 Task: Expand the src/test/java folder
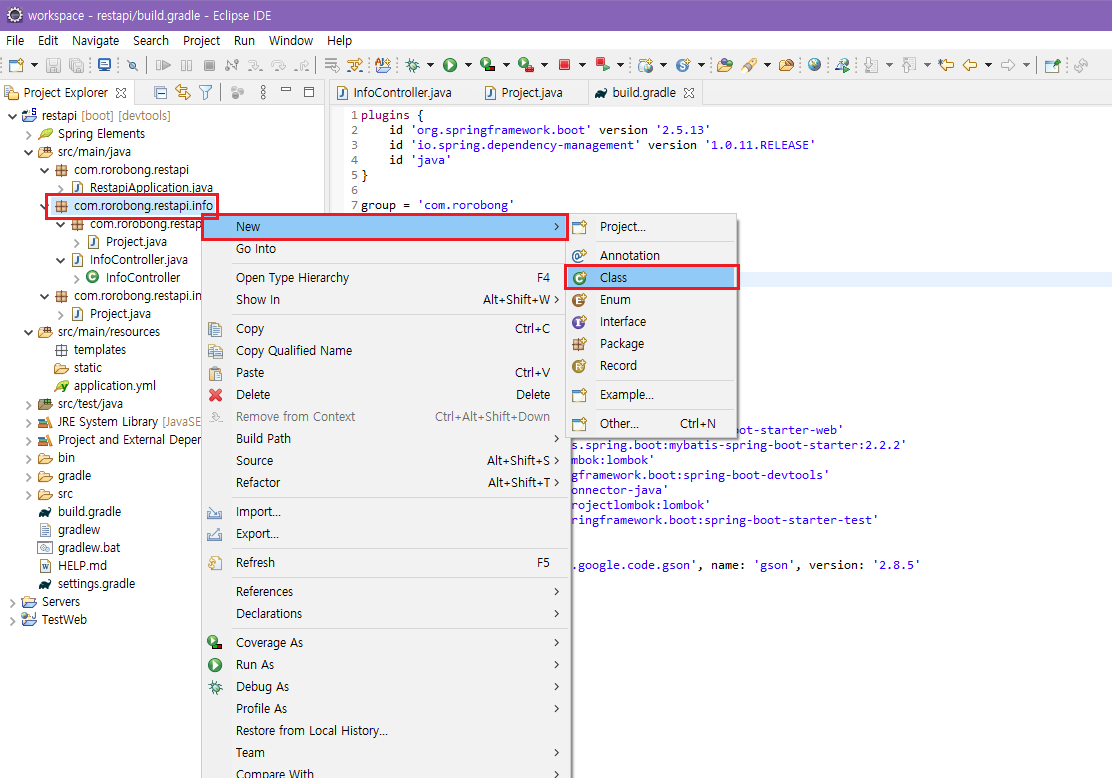click(x=28, y=404)
